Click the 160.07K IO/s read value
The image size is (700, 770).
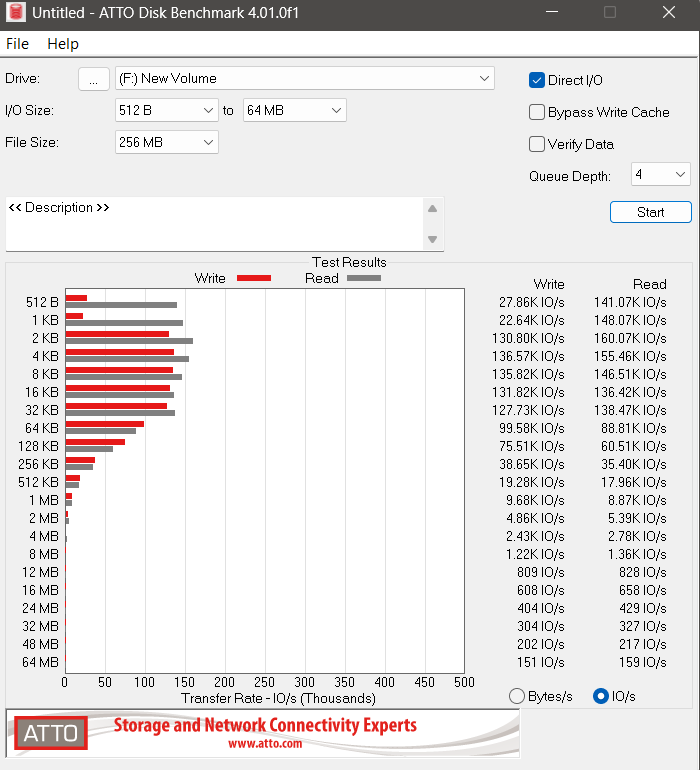coord(630,338)
